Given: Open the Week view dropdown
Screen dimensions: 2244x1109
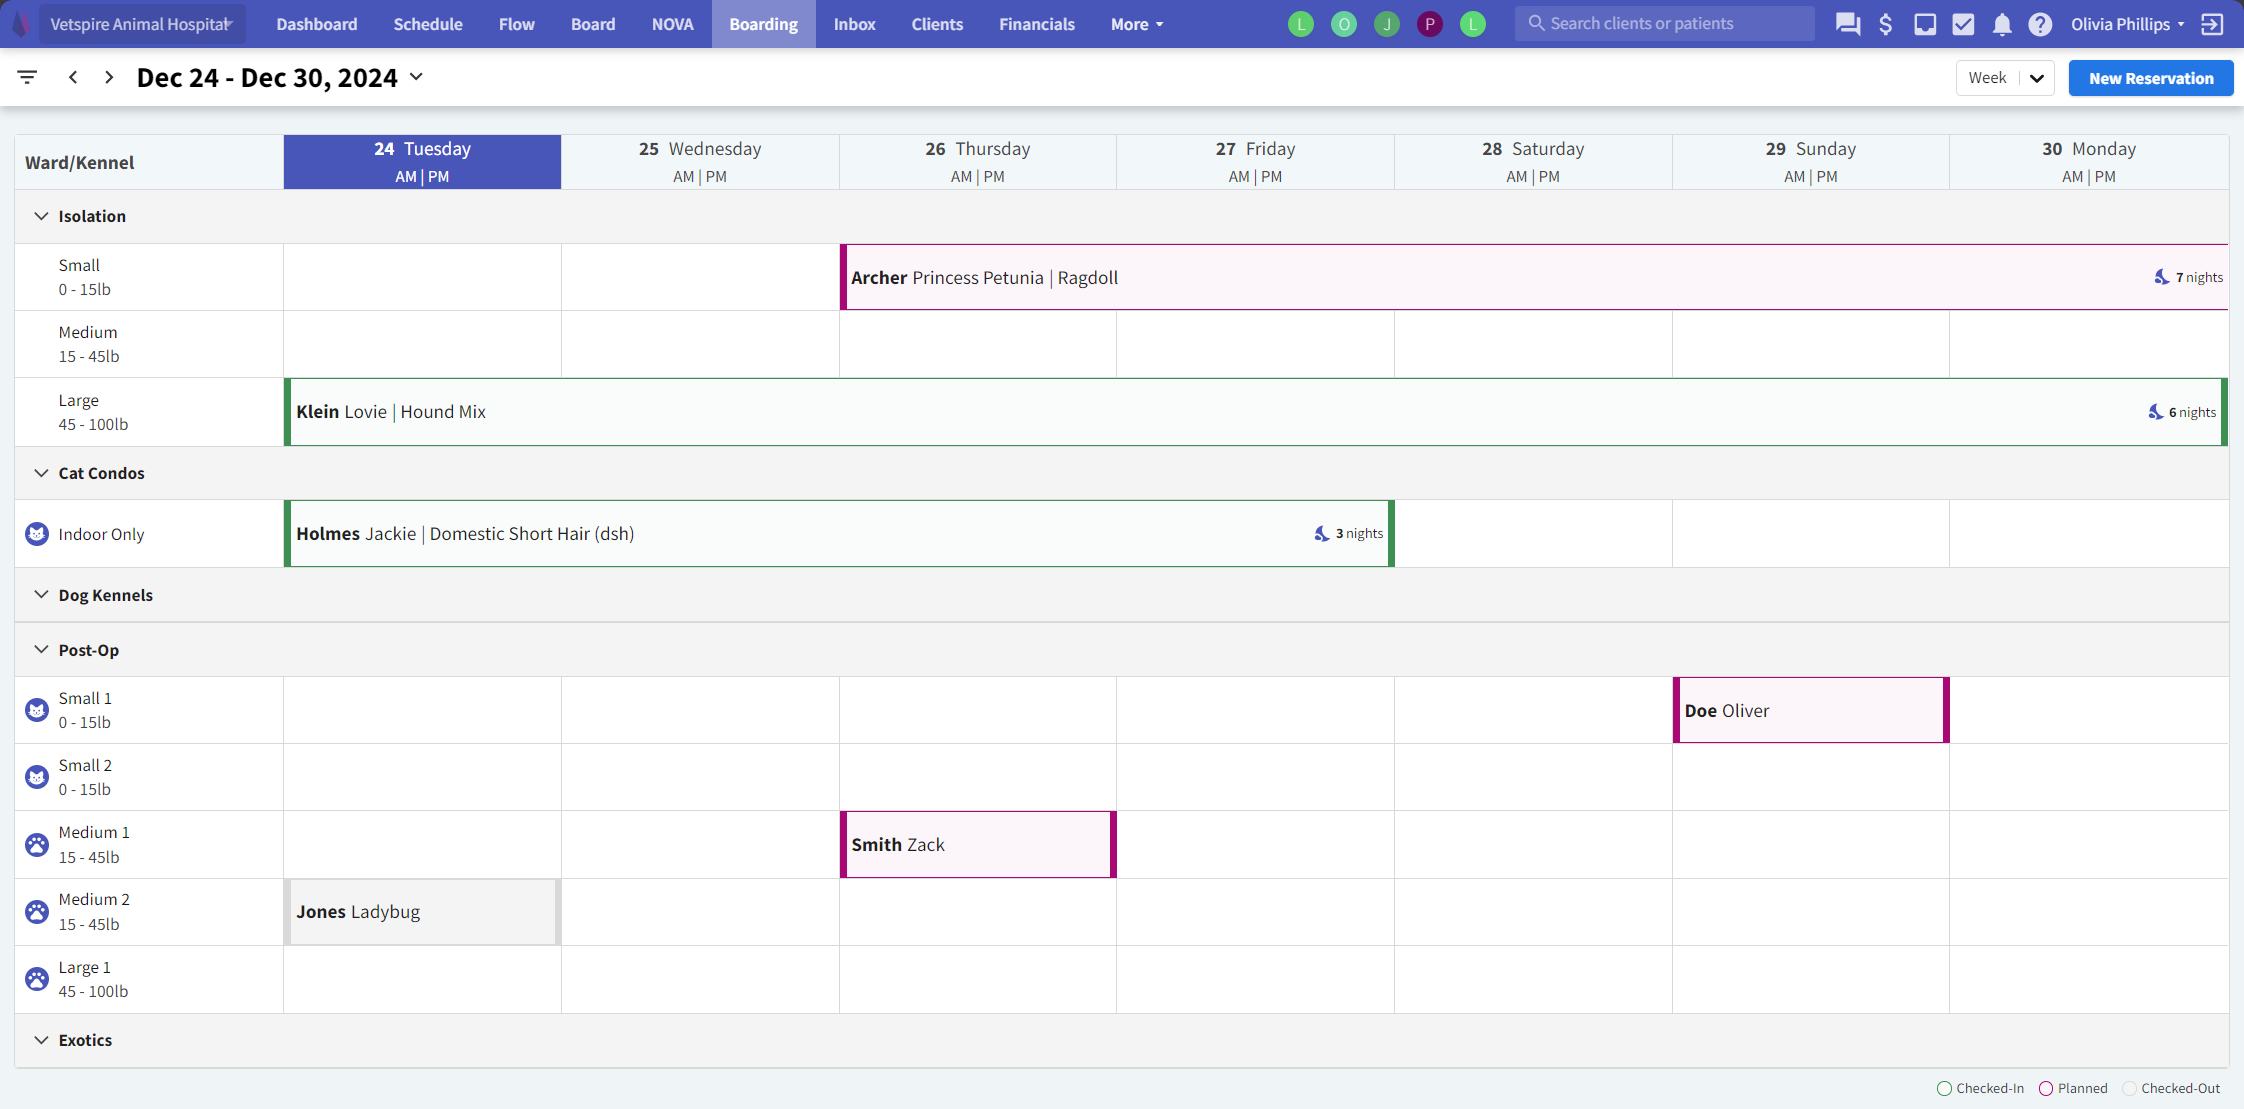Looking at the screenshot, I should [x=2004, y=78].
